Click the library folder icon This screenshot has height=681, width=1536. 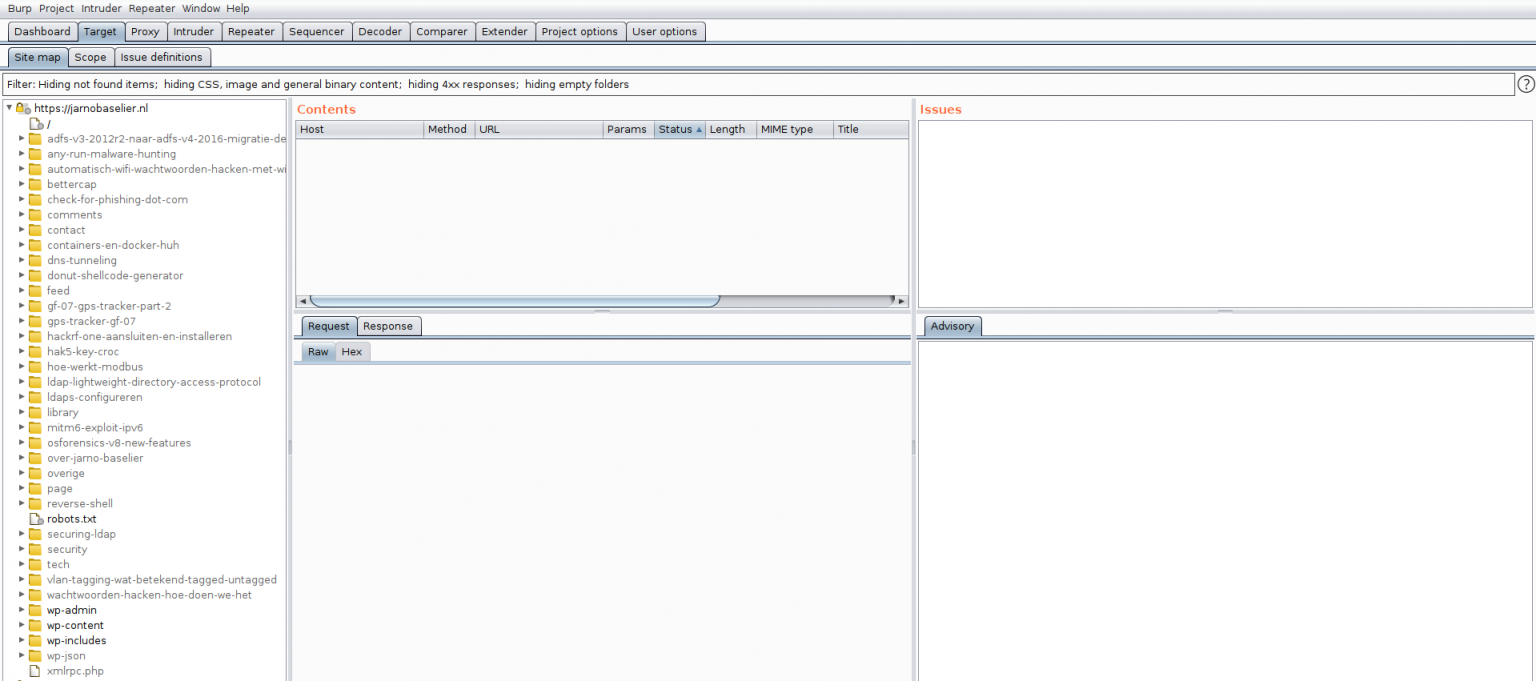pos(35,412)
